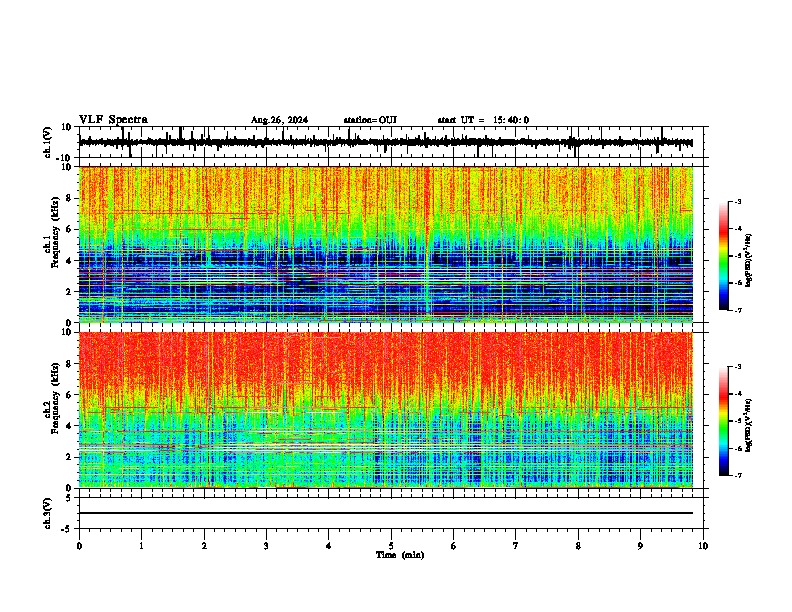The width and height of the screenshot is (792, 612).
Task: Click the time axis tick label '5'
Action: [x=391, y=546]
